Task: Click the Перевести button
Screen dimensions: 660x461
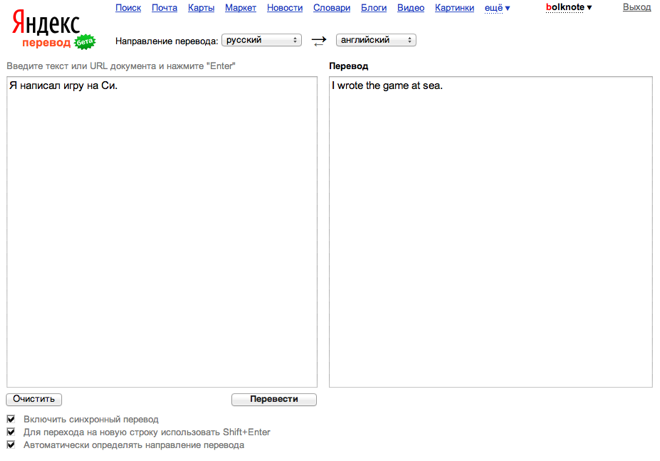Action: point(274,399)
